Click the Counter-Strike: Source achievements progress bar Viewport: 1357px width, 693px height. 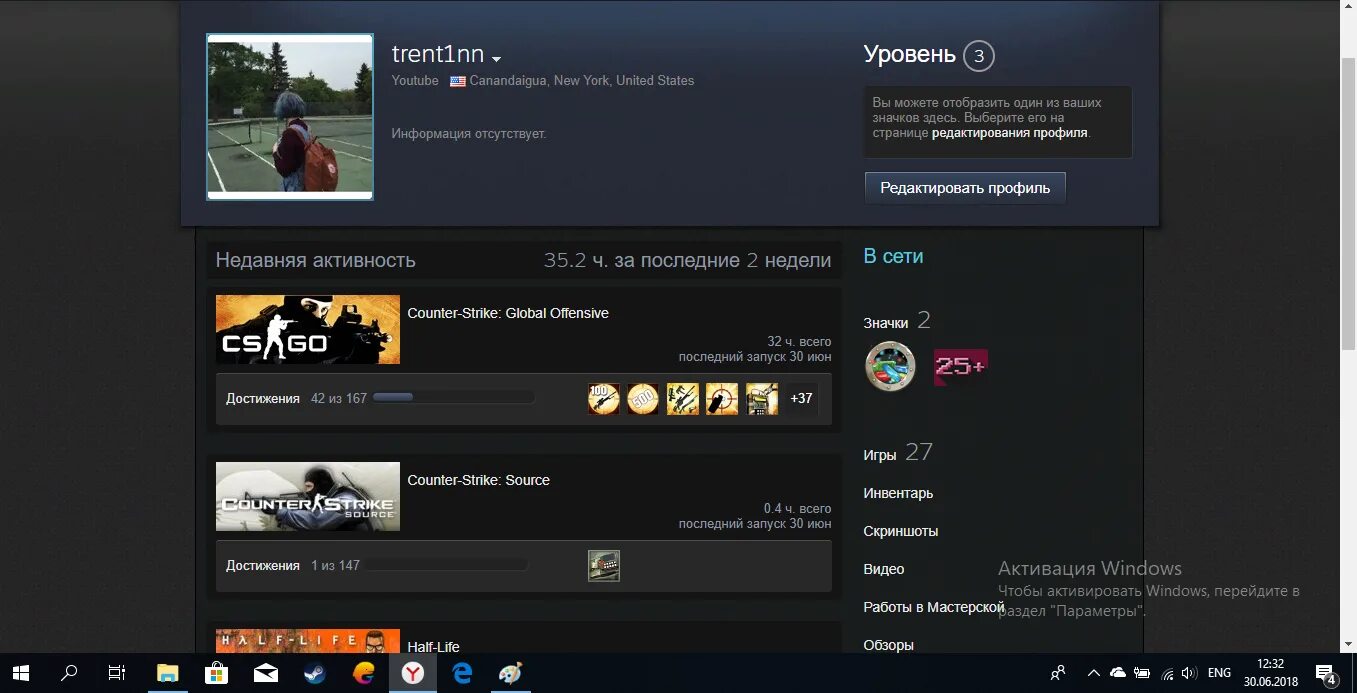click(x=447, y=565)
